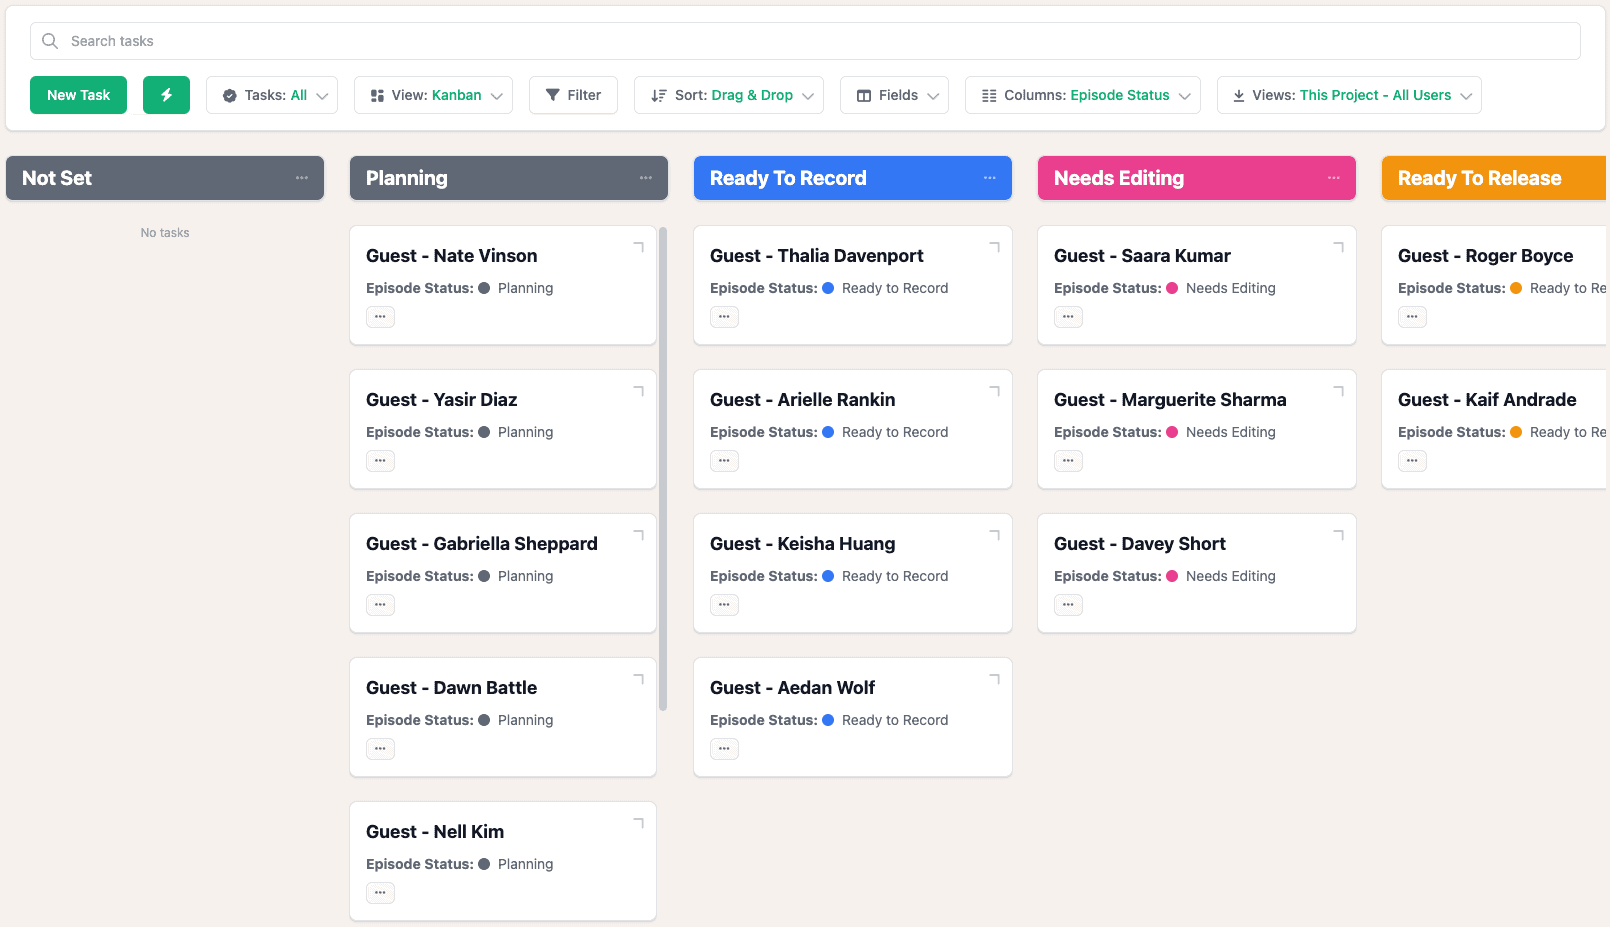Click the ellipsis button on Dawn Battle card
Image resolution: width=1610 pixels, height=927 pixels.
pos(380,749)
